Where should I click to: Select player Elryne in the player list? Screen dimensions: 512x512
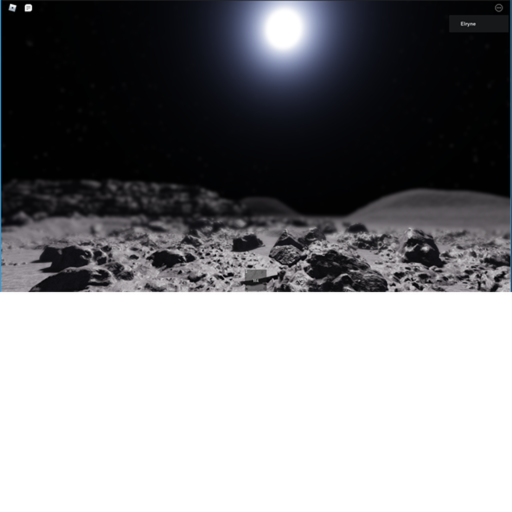[x=479, y=24]
